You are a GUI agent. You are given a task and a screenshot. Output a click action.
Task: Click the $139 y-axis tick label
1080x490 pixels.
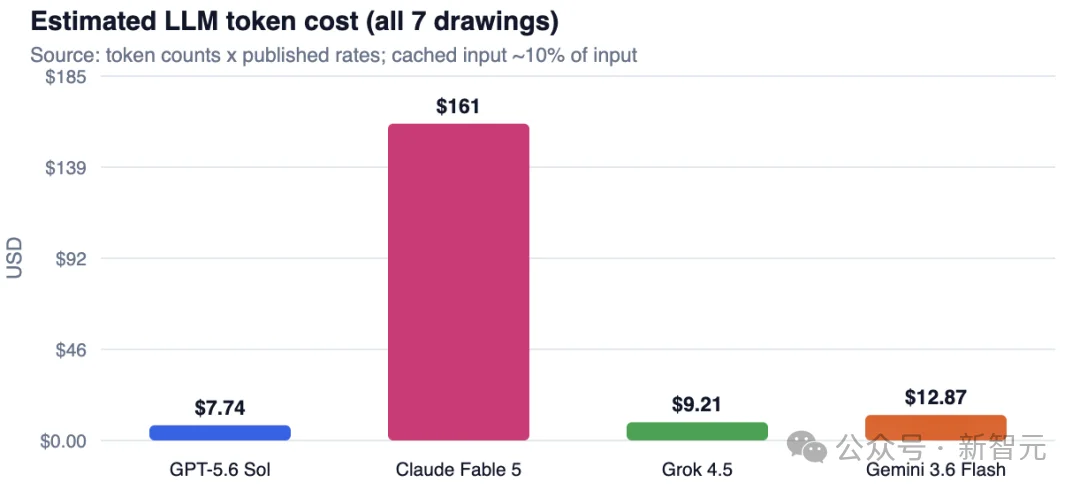coord(65,168)
